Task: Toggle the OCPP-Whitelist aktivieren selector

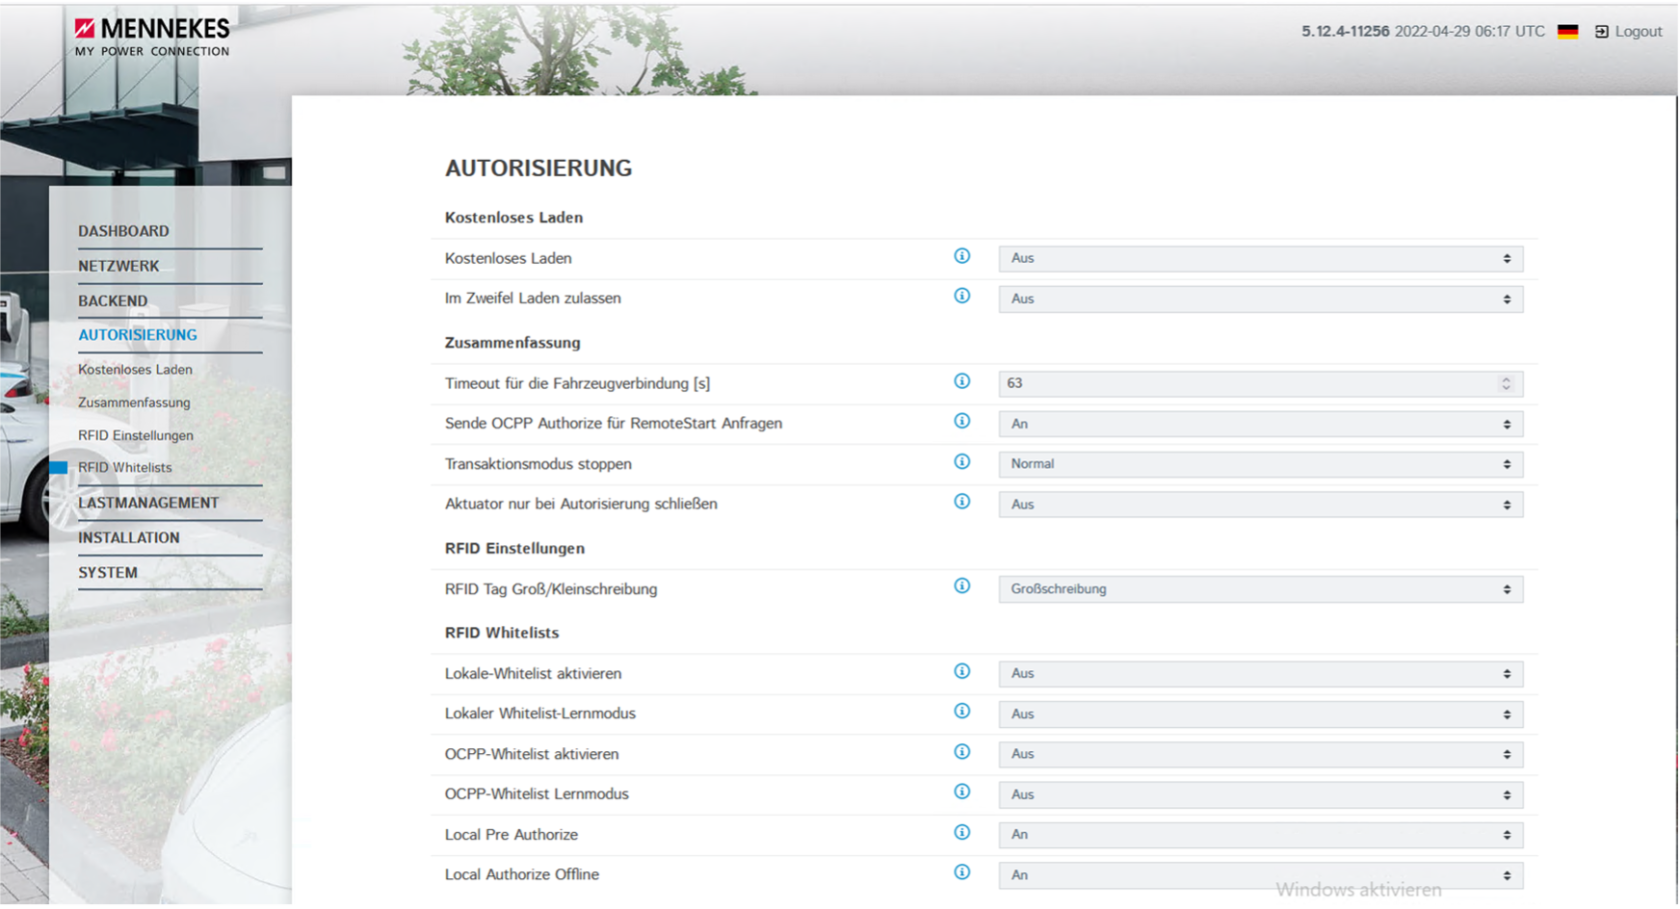Action: tap(1260, 755)
